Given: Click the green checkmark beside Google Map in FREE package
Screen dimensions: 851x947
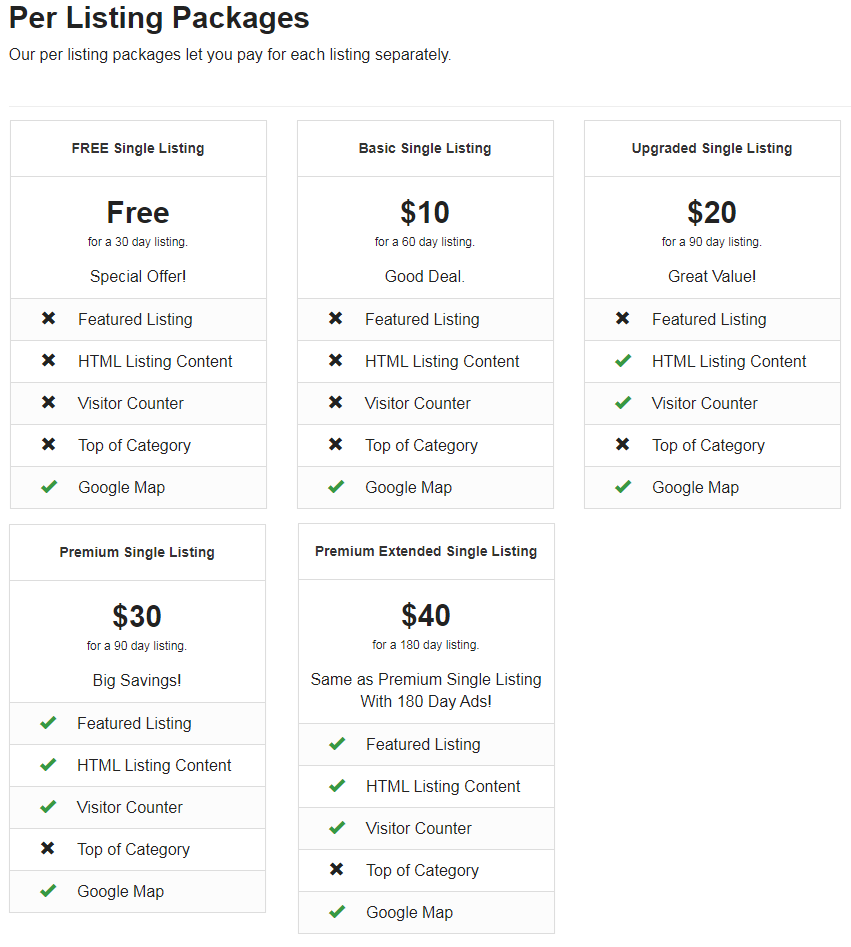Looking at the screenshot, I should (49, 486).
